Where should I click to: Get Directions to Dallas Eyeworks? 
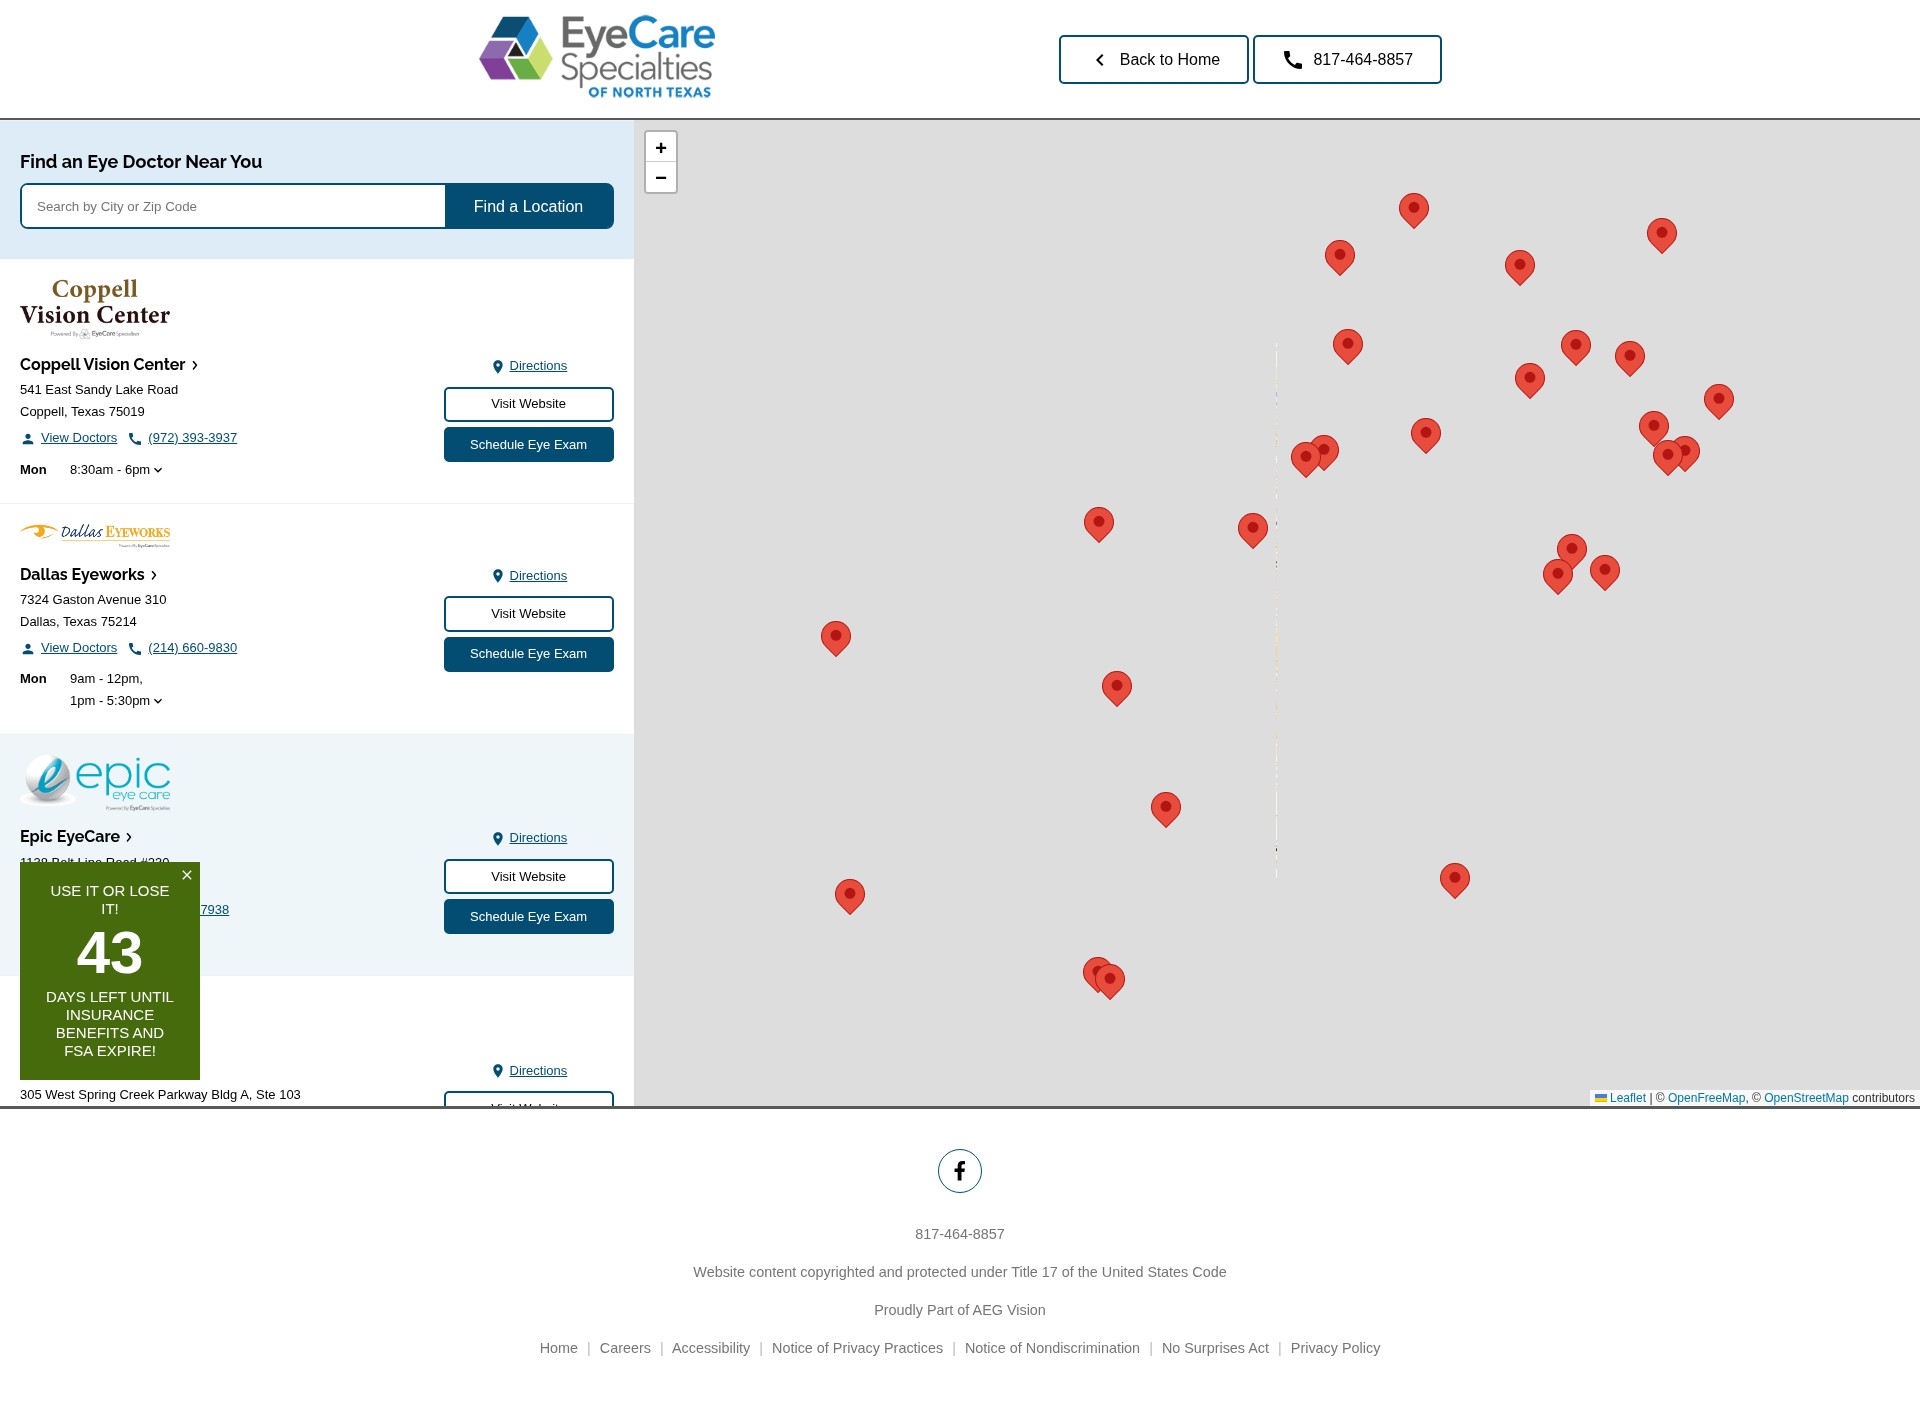coord(529,576)
